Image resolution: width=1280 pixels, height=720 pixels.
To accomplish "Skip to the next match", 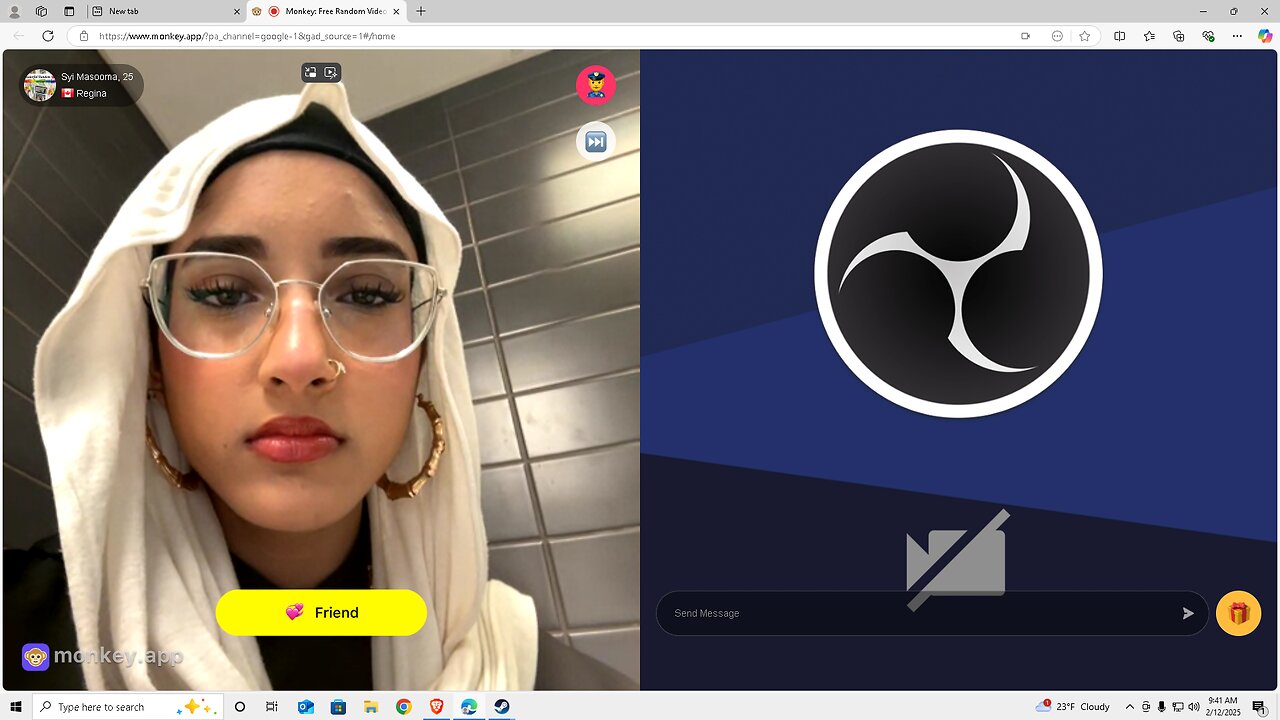I will pyautogui.click(x=595, y=141).
